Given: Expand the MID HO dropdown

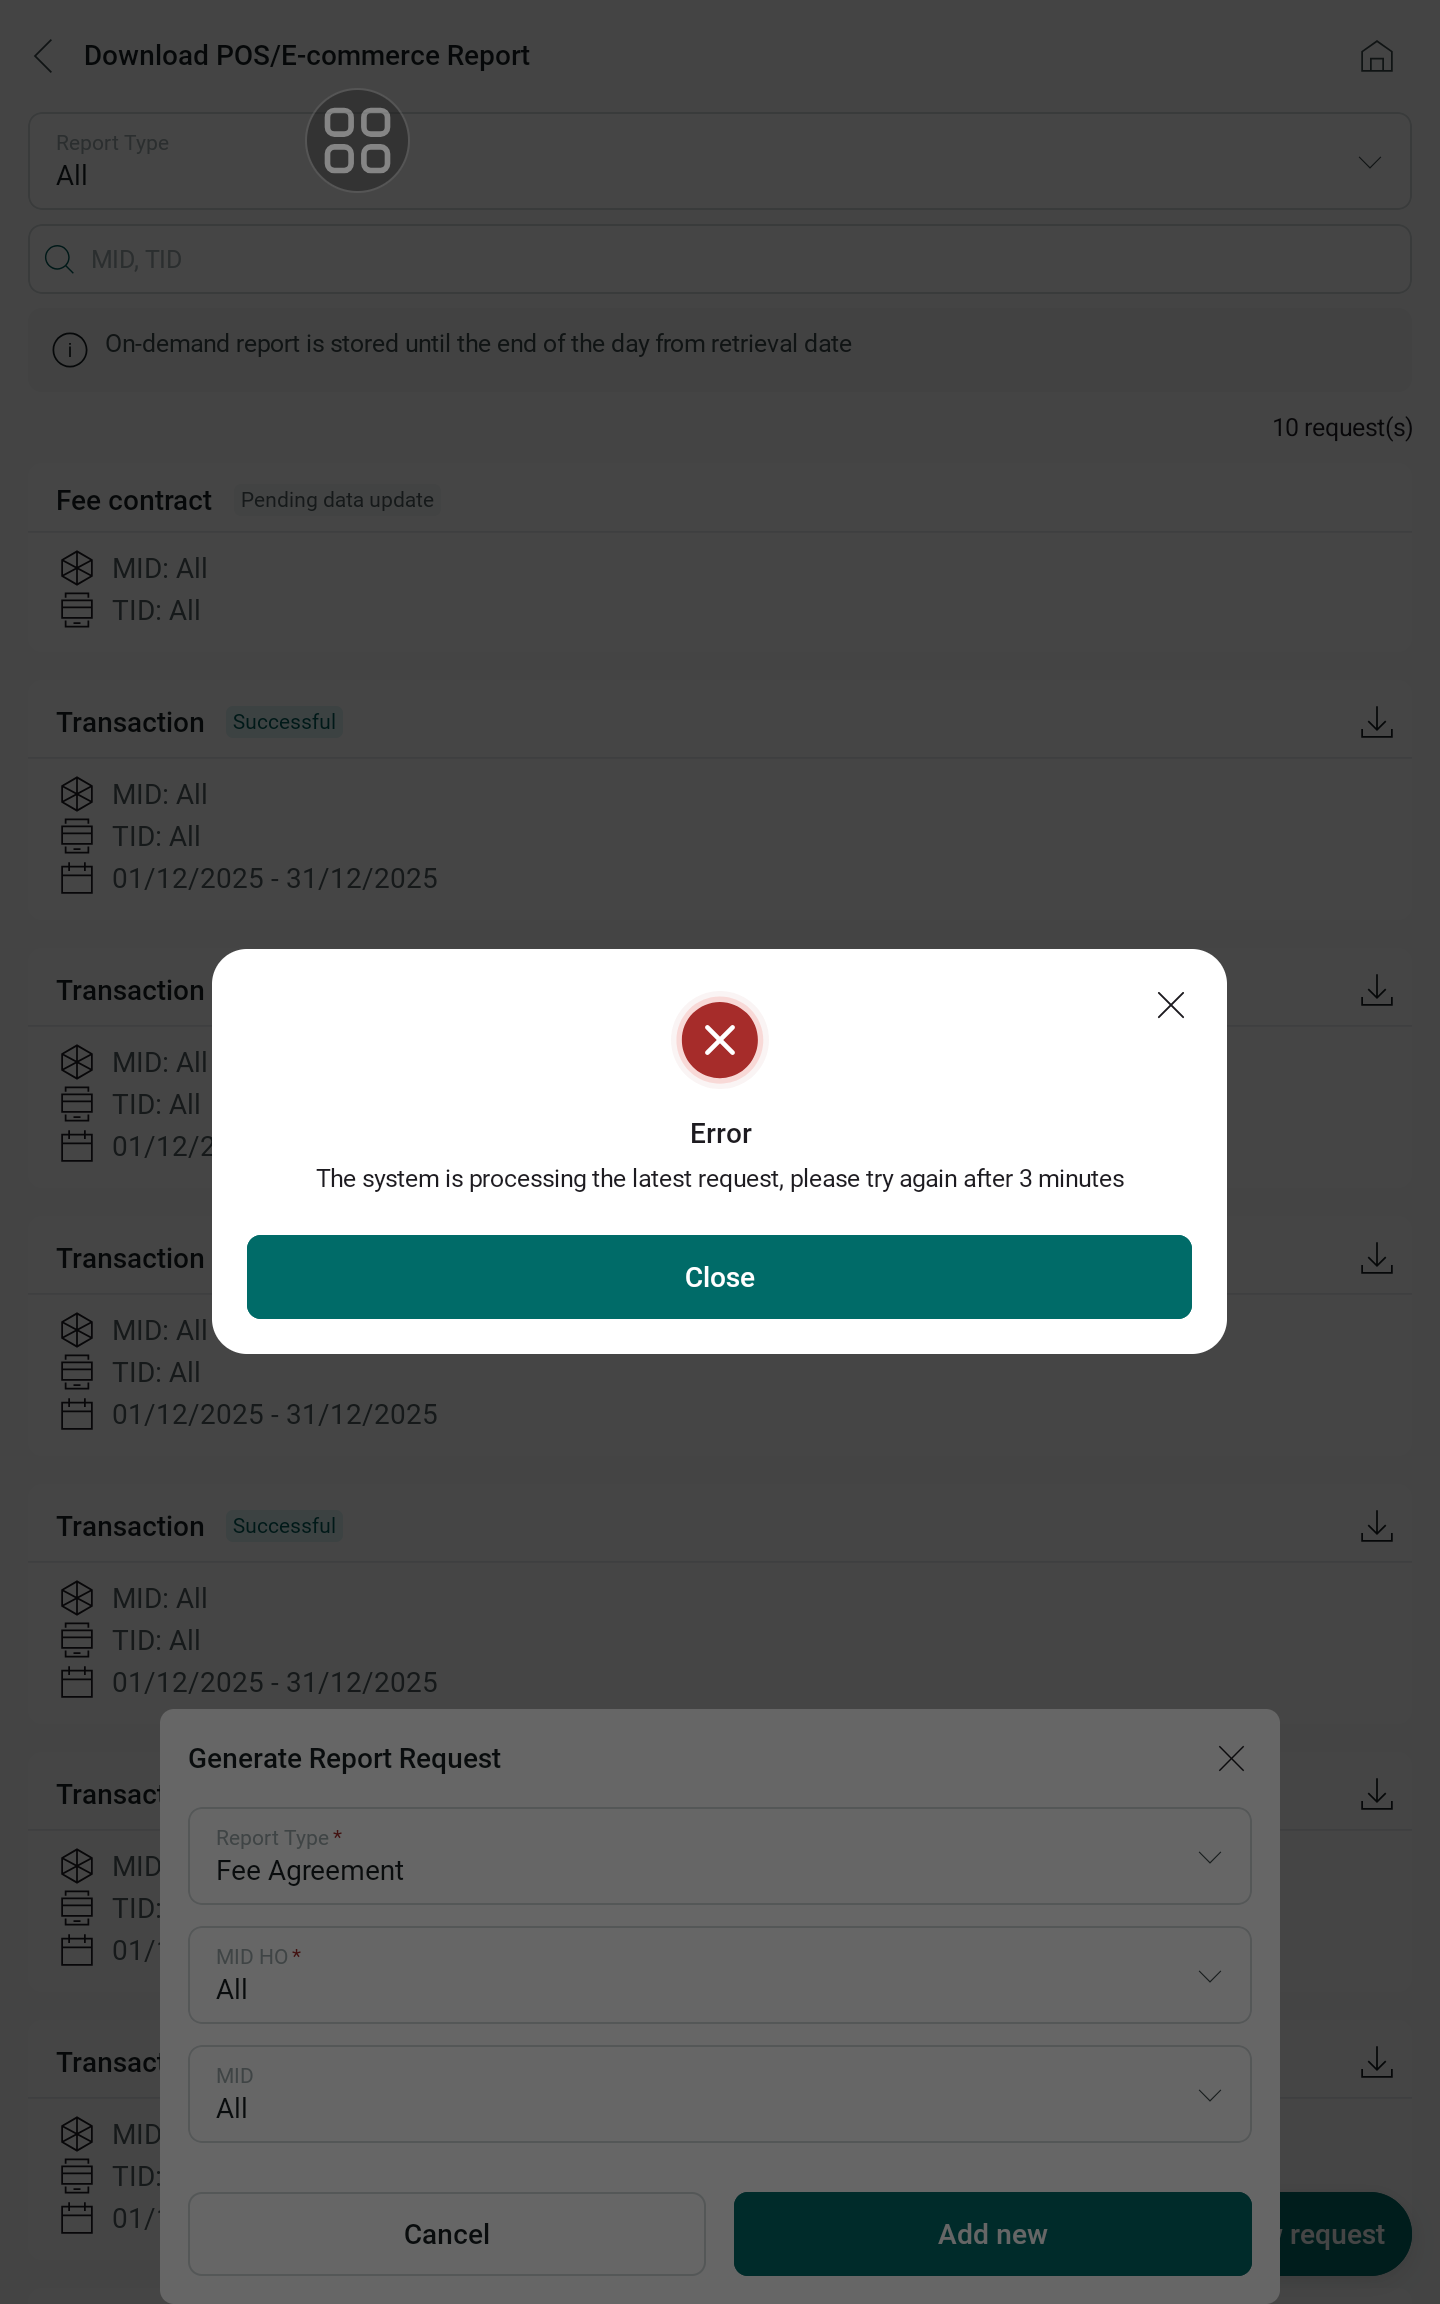Looking at the screenshot, I should [x=720, y=1975].
